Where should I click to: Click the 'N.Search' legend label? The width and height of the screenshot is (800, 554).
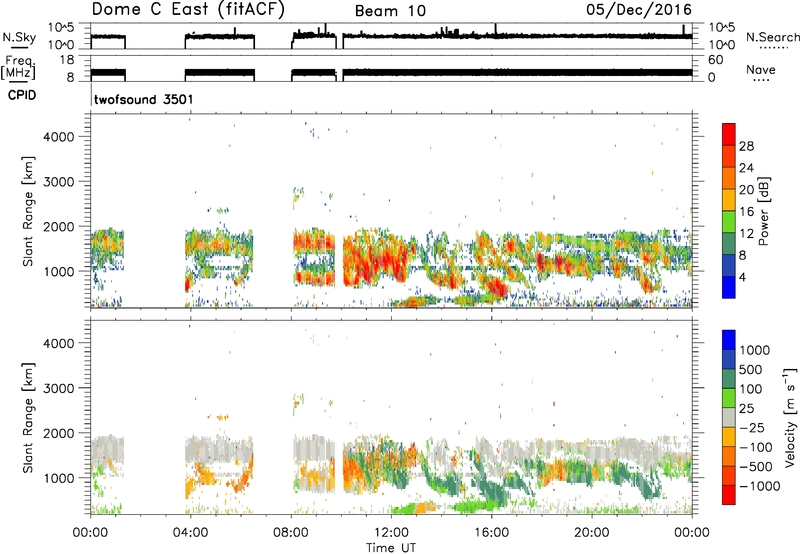(772, 37)
